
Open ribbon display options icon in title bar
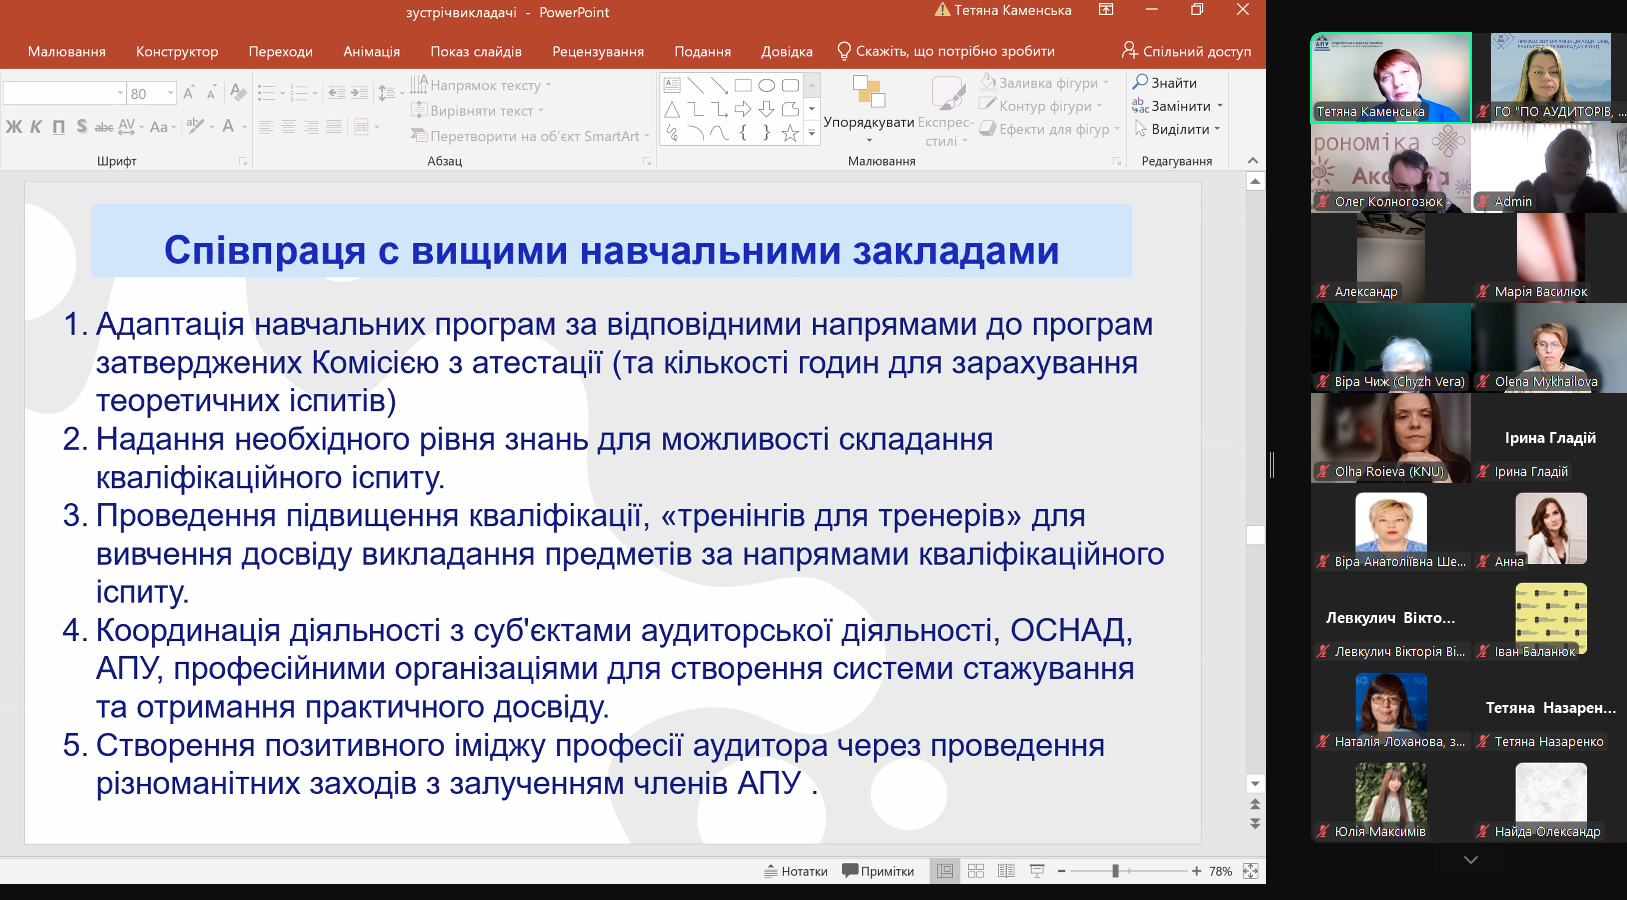click(1106, 10)
